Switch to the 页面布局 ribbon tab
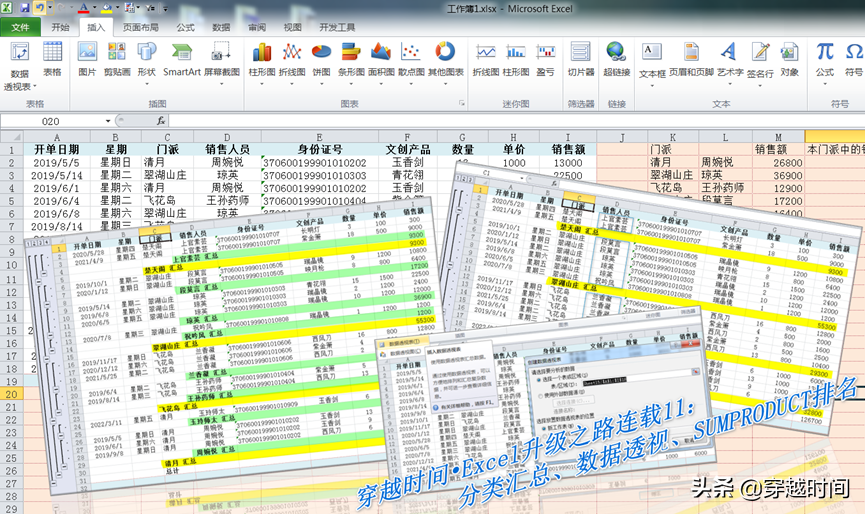The height and width of the screenshot is (514, 865). [x=140, y=27]
